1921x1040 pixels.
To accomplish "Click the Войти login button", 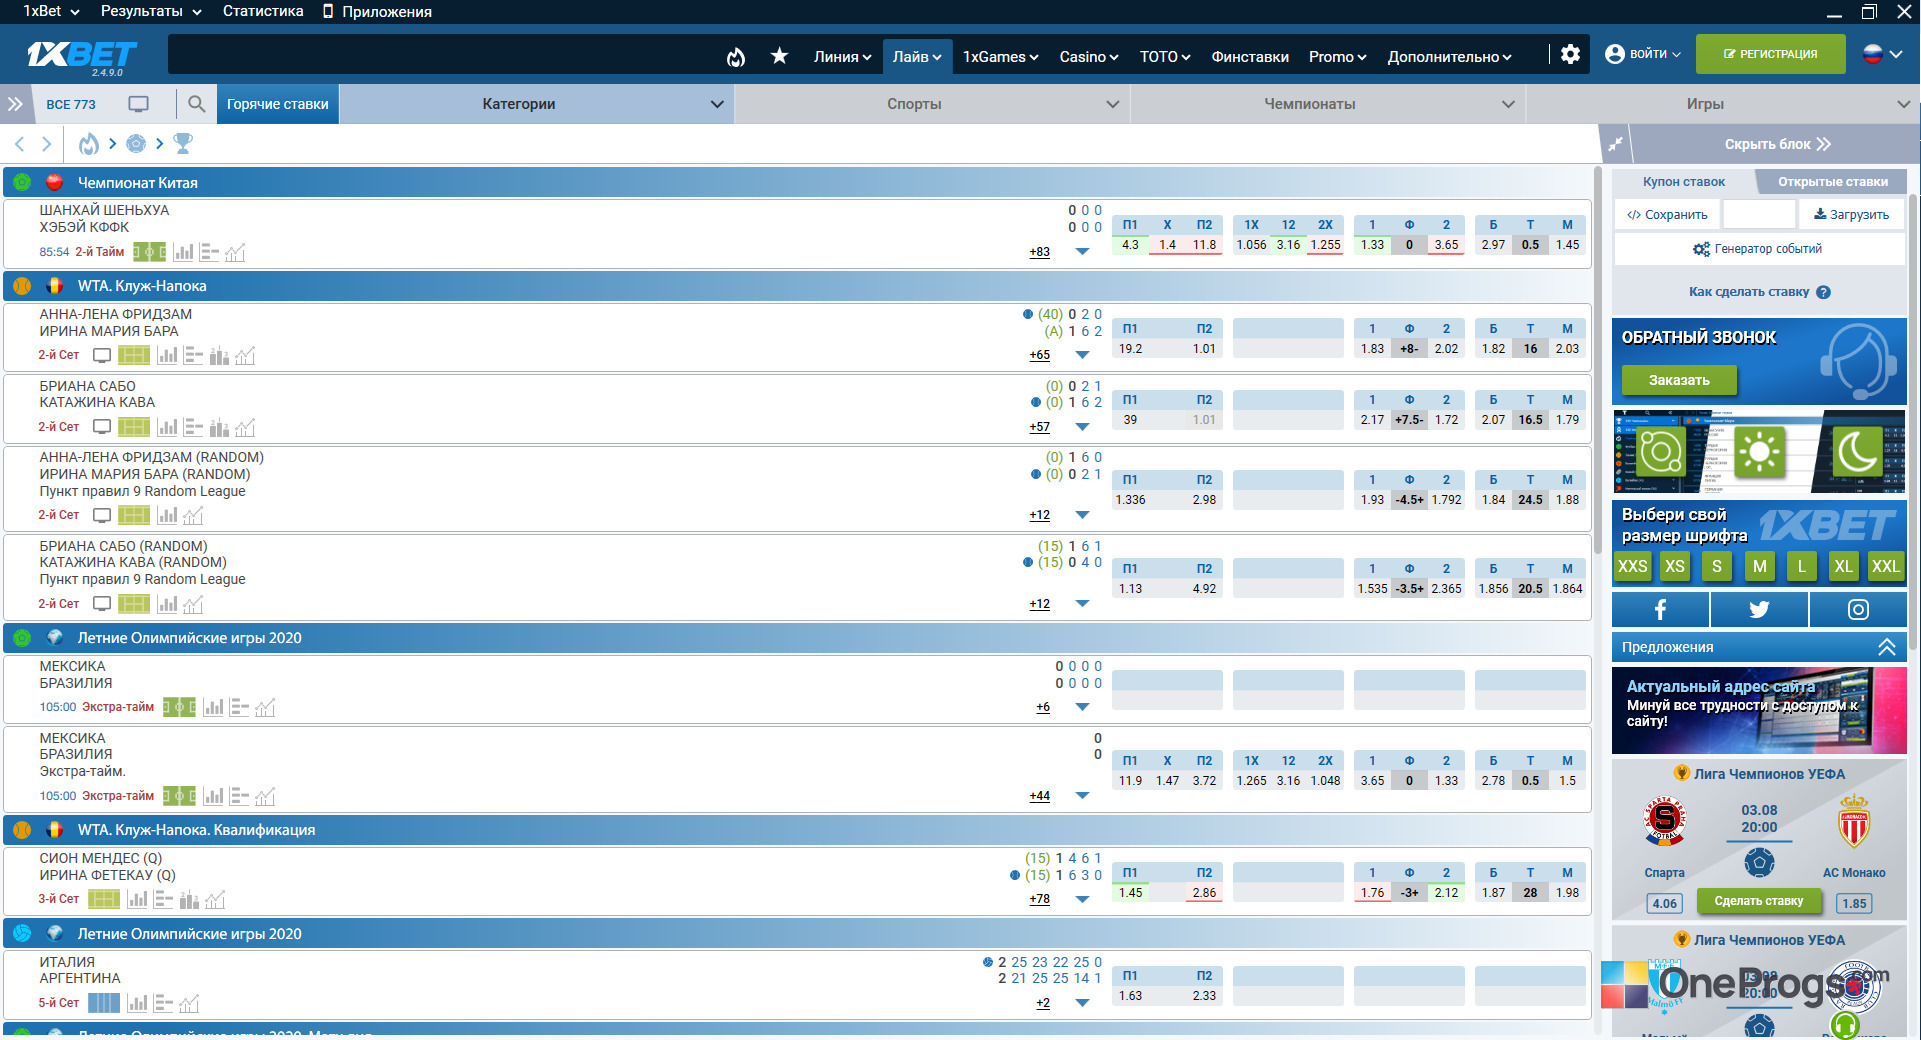I will [1643, 54].
